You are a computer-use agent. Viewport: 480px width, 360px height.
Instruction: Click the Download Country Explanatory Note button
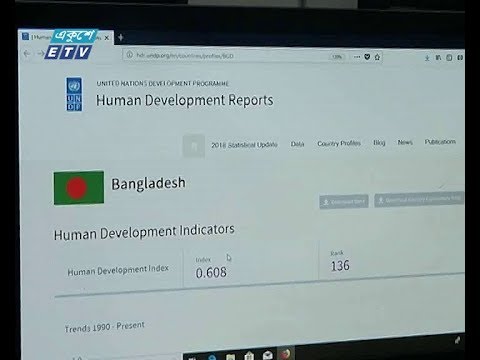pyautogui.click(x=419, y=199)
